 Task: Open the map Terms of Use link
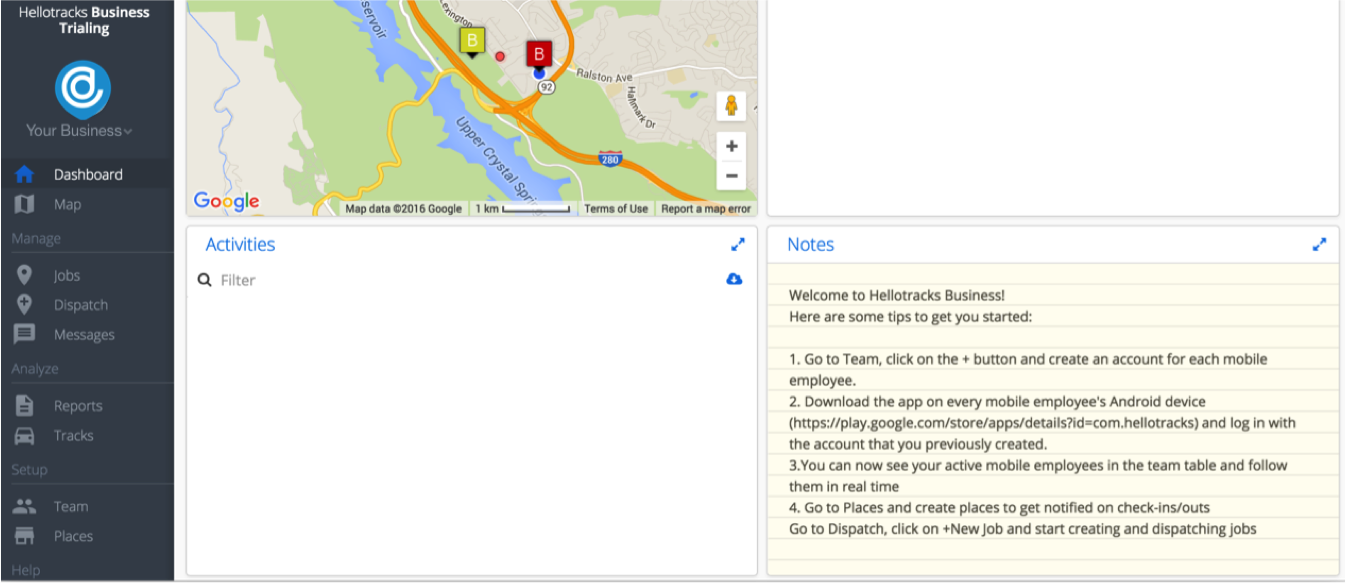[616, 209]
